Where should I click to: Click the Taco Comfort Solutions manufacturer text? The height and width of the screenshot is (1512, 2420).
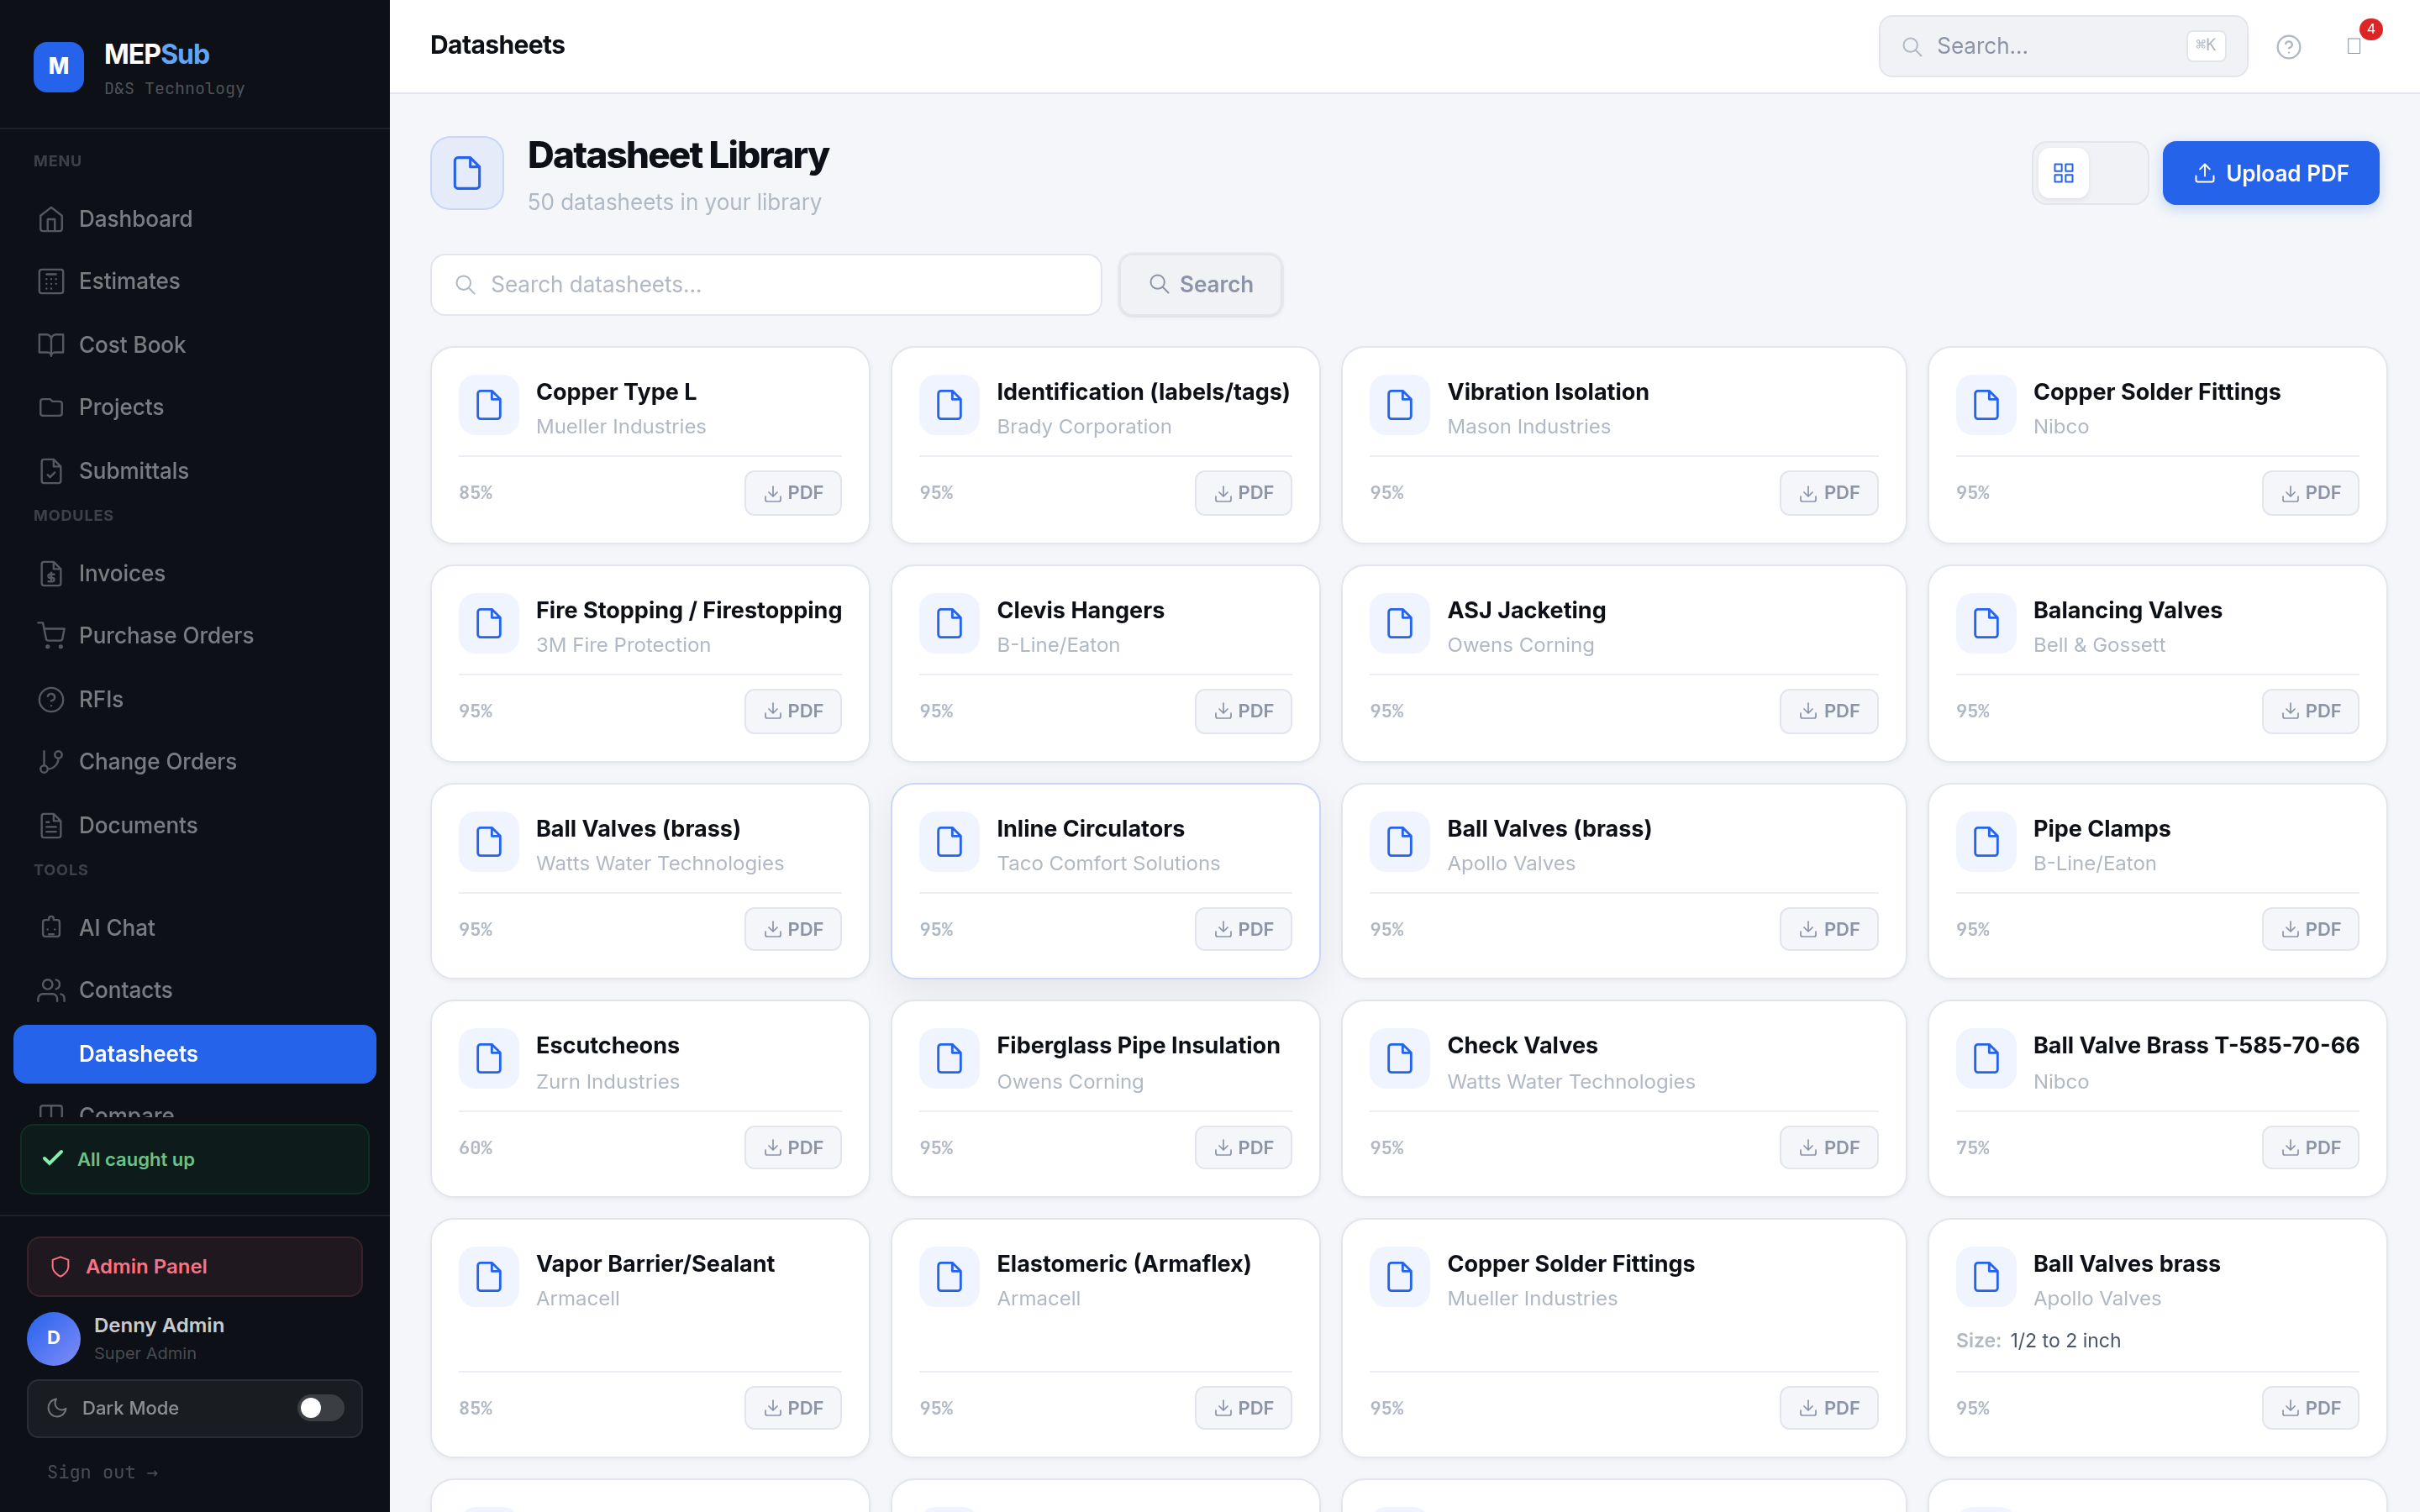pyautogui.click(x=1108, y=864)
